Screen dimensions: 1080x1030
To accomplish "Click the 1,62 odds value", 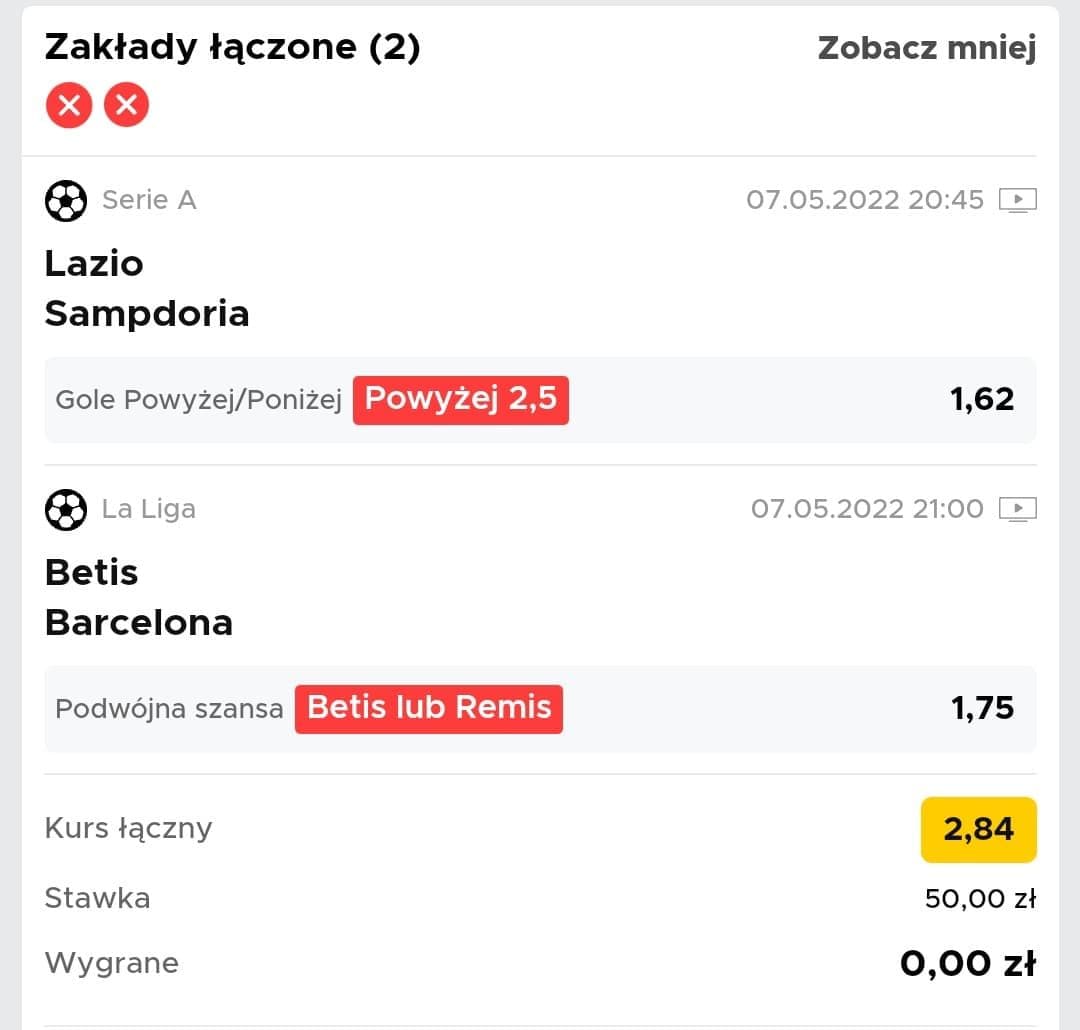I will click(982, 400).
